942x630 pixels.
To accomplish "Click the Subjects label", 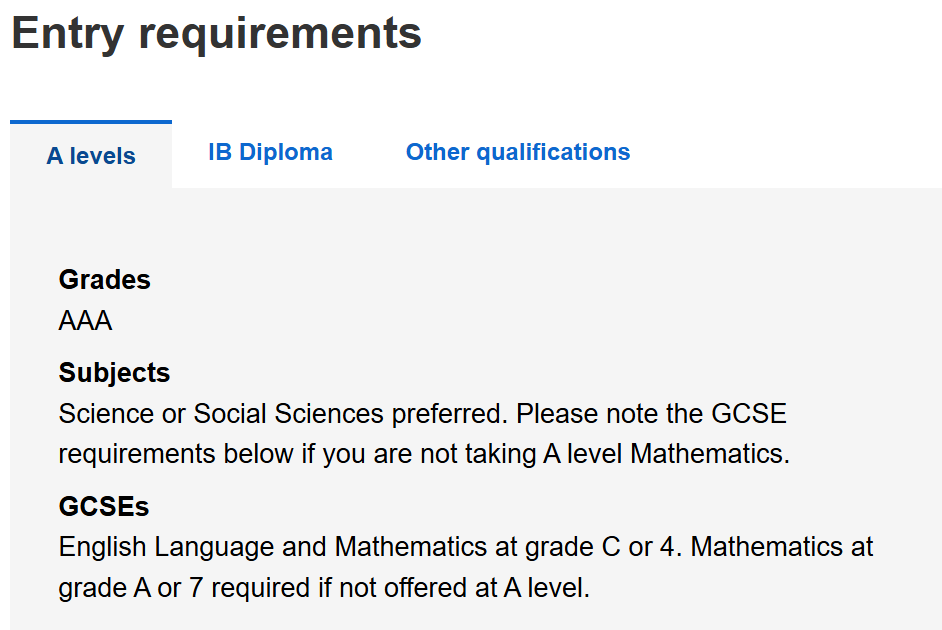I will point(114,373).
